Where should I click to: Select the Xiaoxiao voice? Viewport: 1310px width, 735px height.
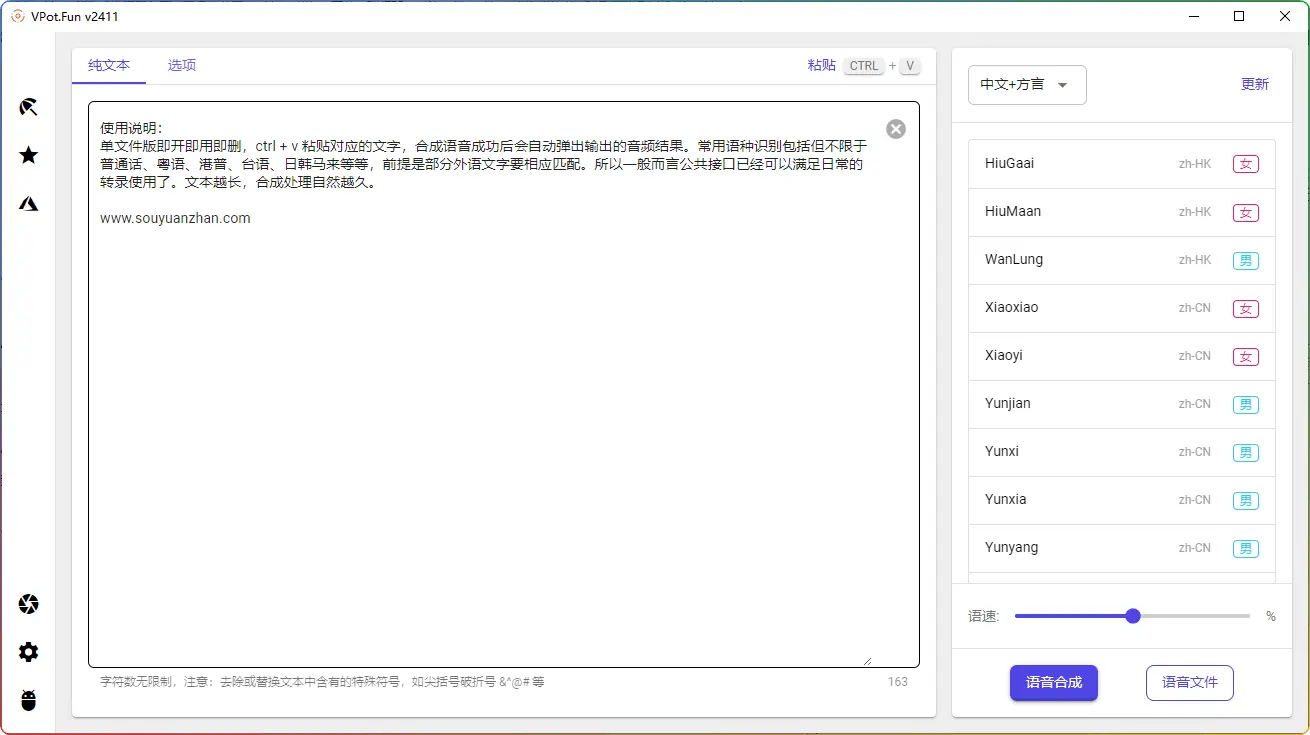(x=1122, y=308)
